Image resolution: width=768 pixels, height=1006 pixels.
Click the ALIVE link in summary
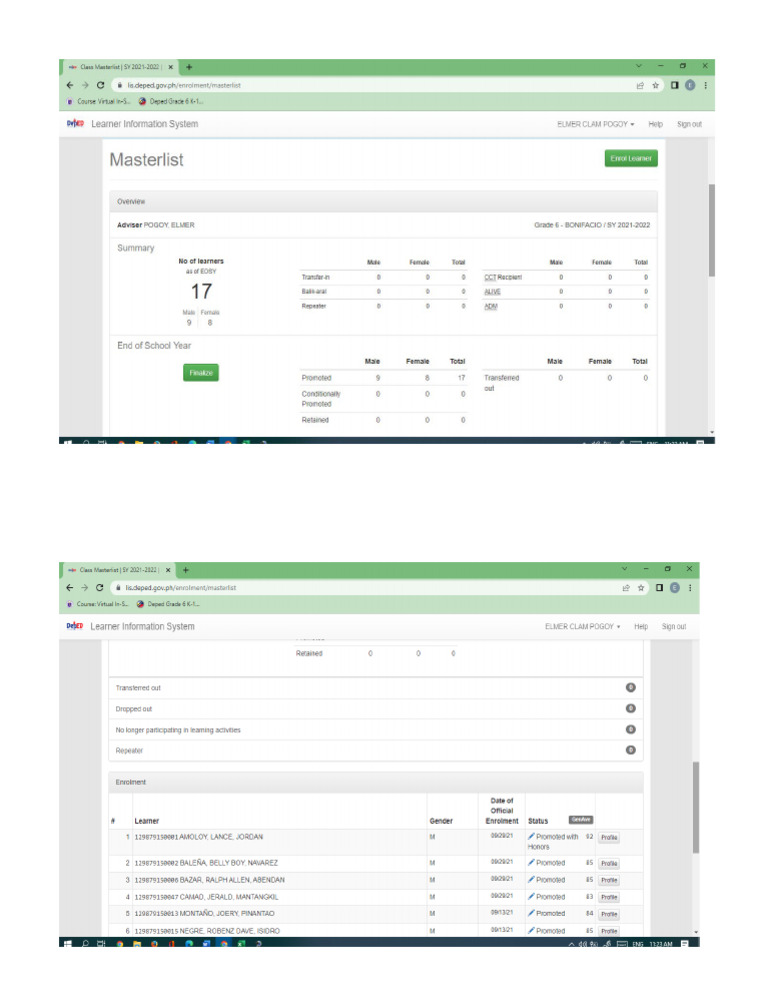pos(492,292)
